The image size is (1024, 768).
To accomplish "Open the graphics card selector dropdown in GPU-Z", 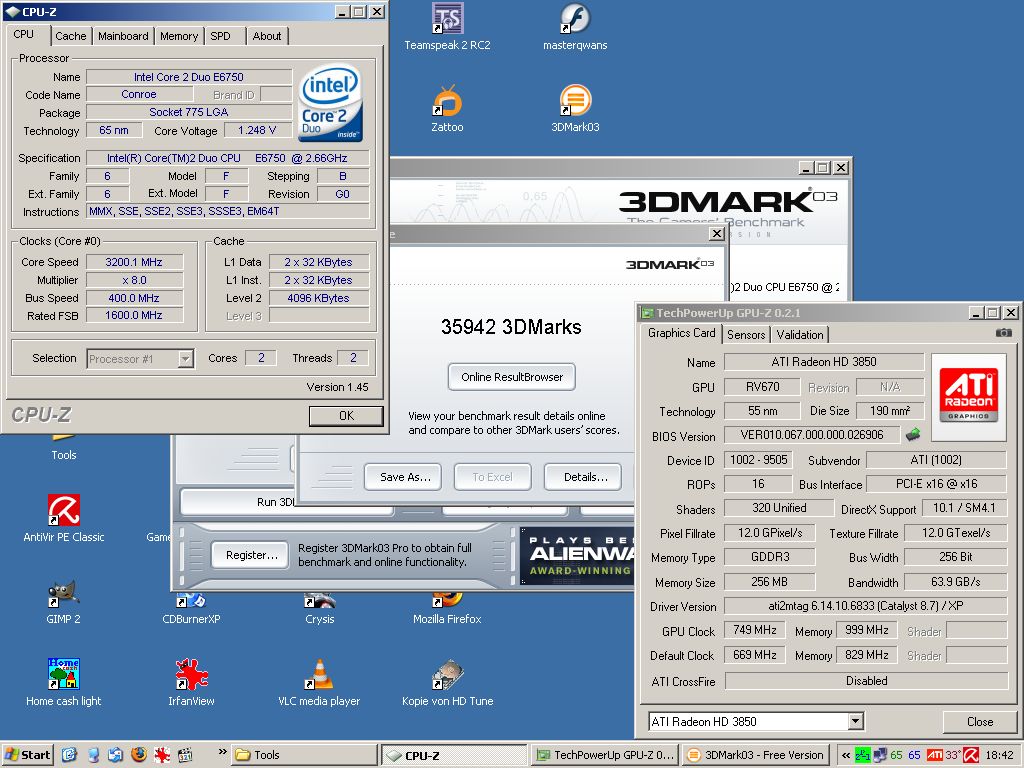I will (856, 722).
